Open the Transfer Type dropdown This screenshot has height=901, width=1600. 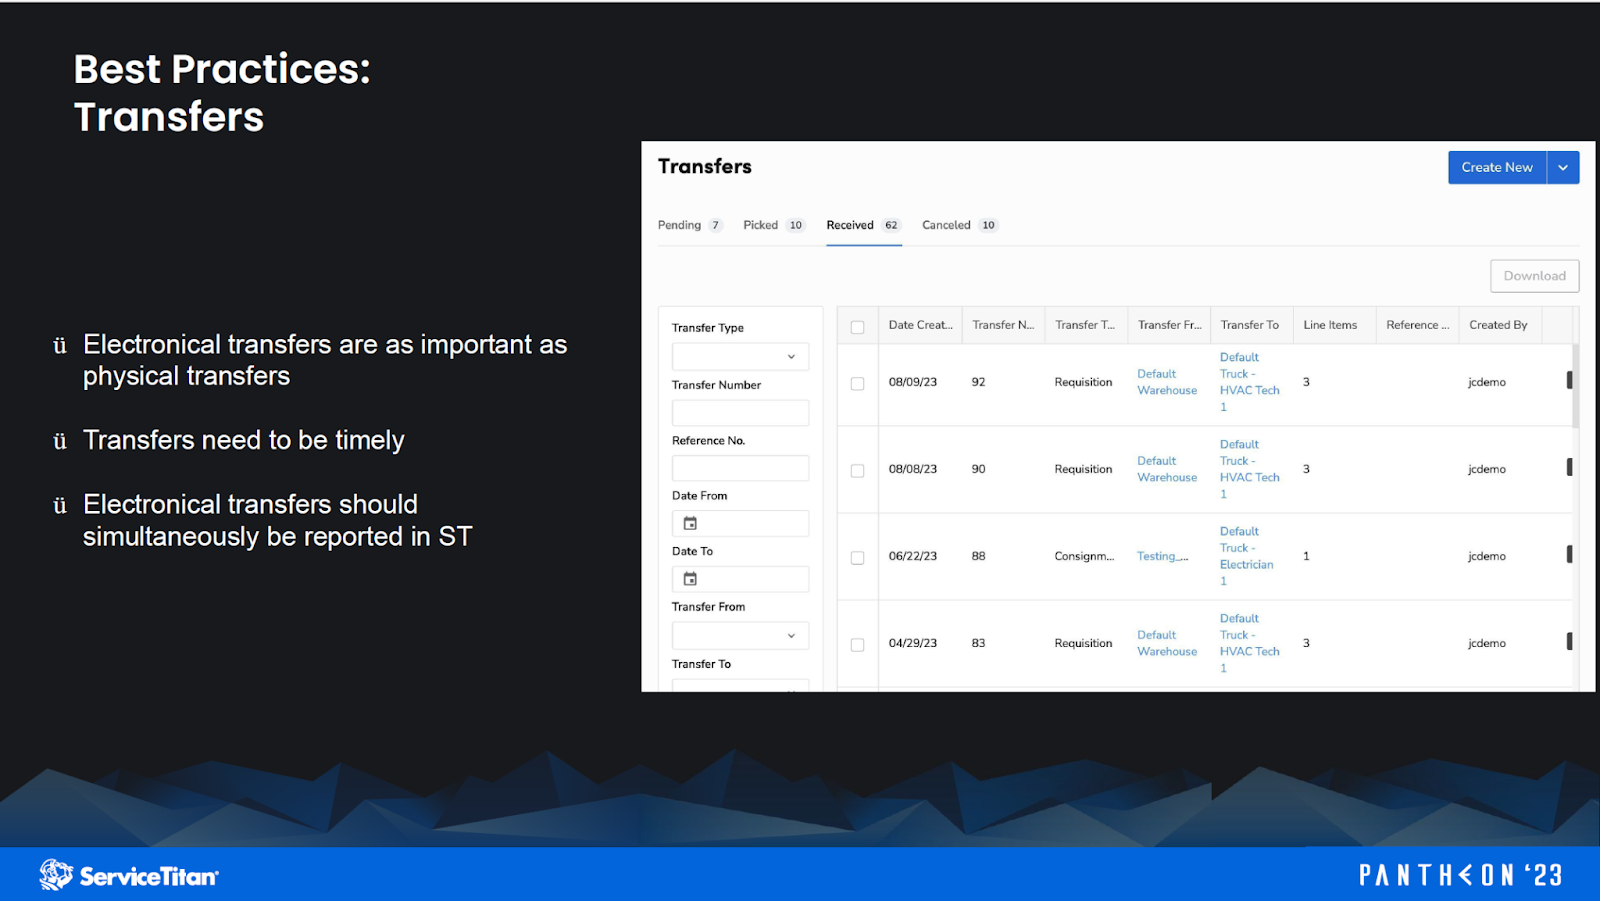(x=739, y=356)
